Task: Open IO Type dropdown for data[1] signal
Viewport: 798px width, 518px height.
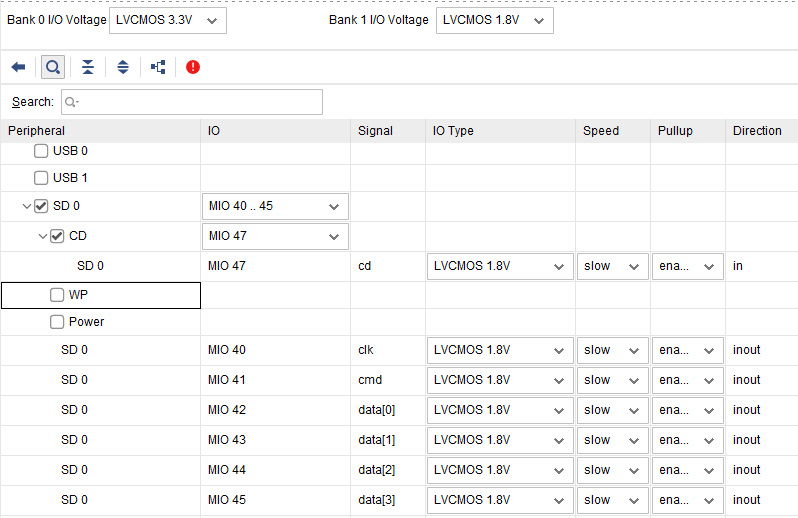Action: 500,441
